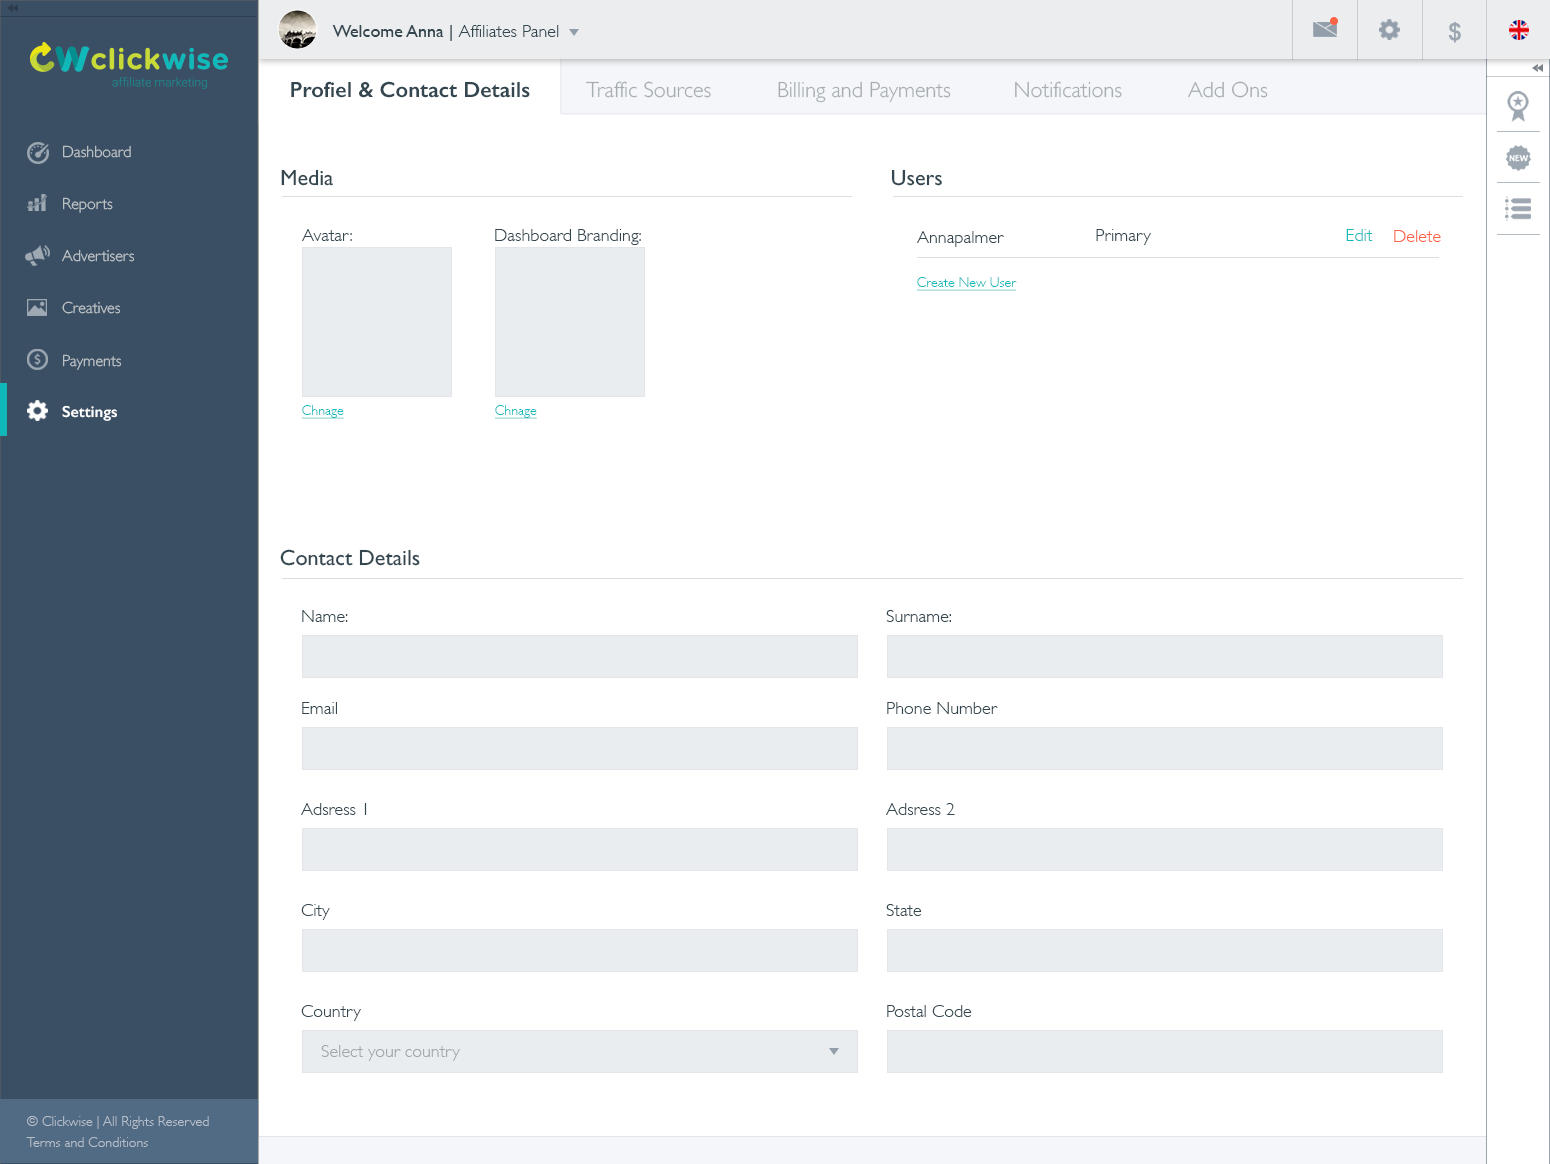Open the ribbon award icon on right panel
Screen dimensions: 1550x1164
(x=1518, y=106)
